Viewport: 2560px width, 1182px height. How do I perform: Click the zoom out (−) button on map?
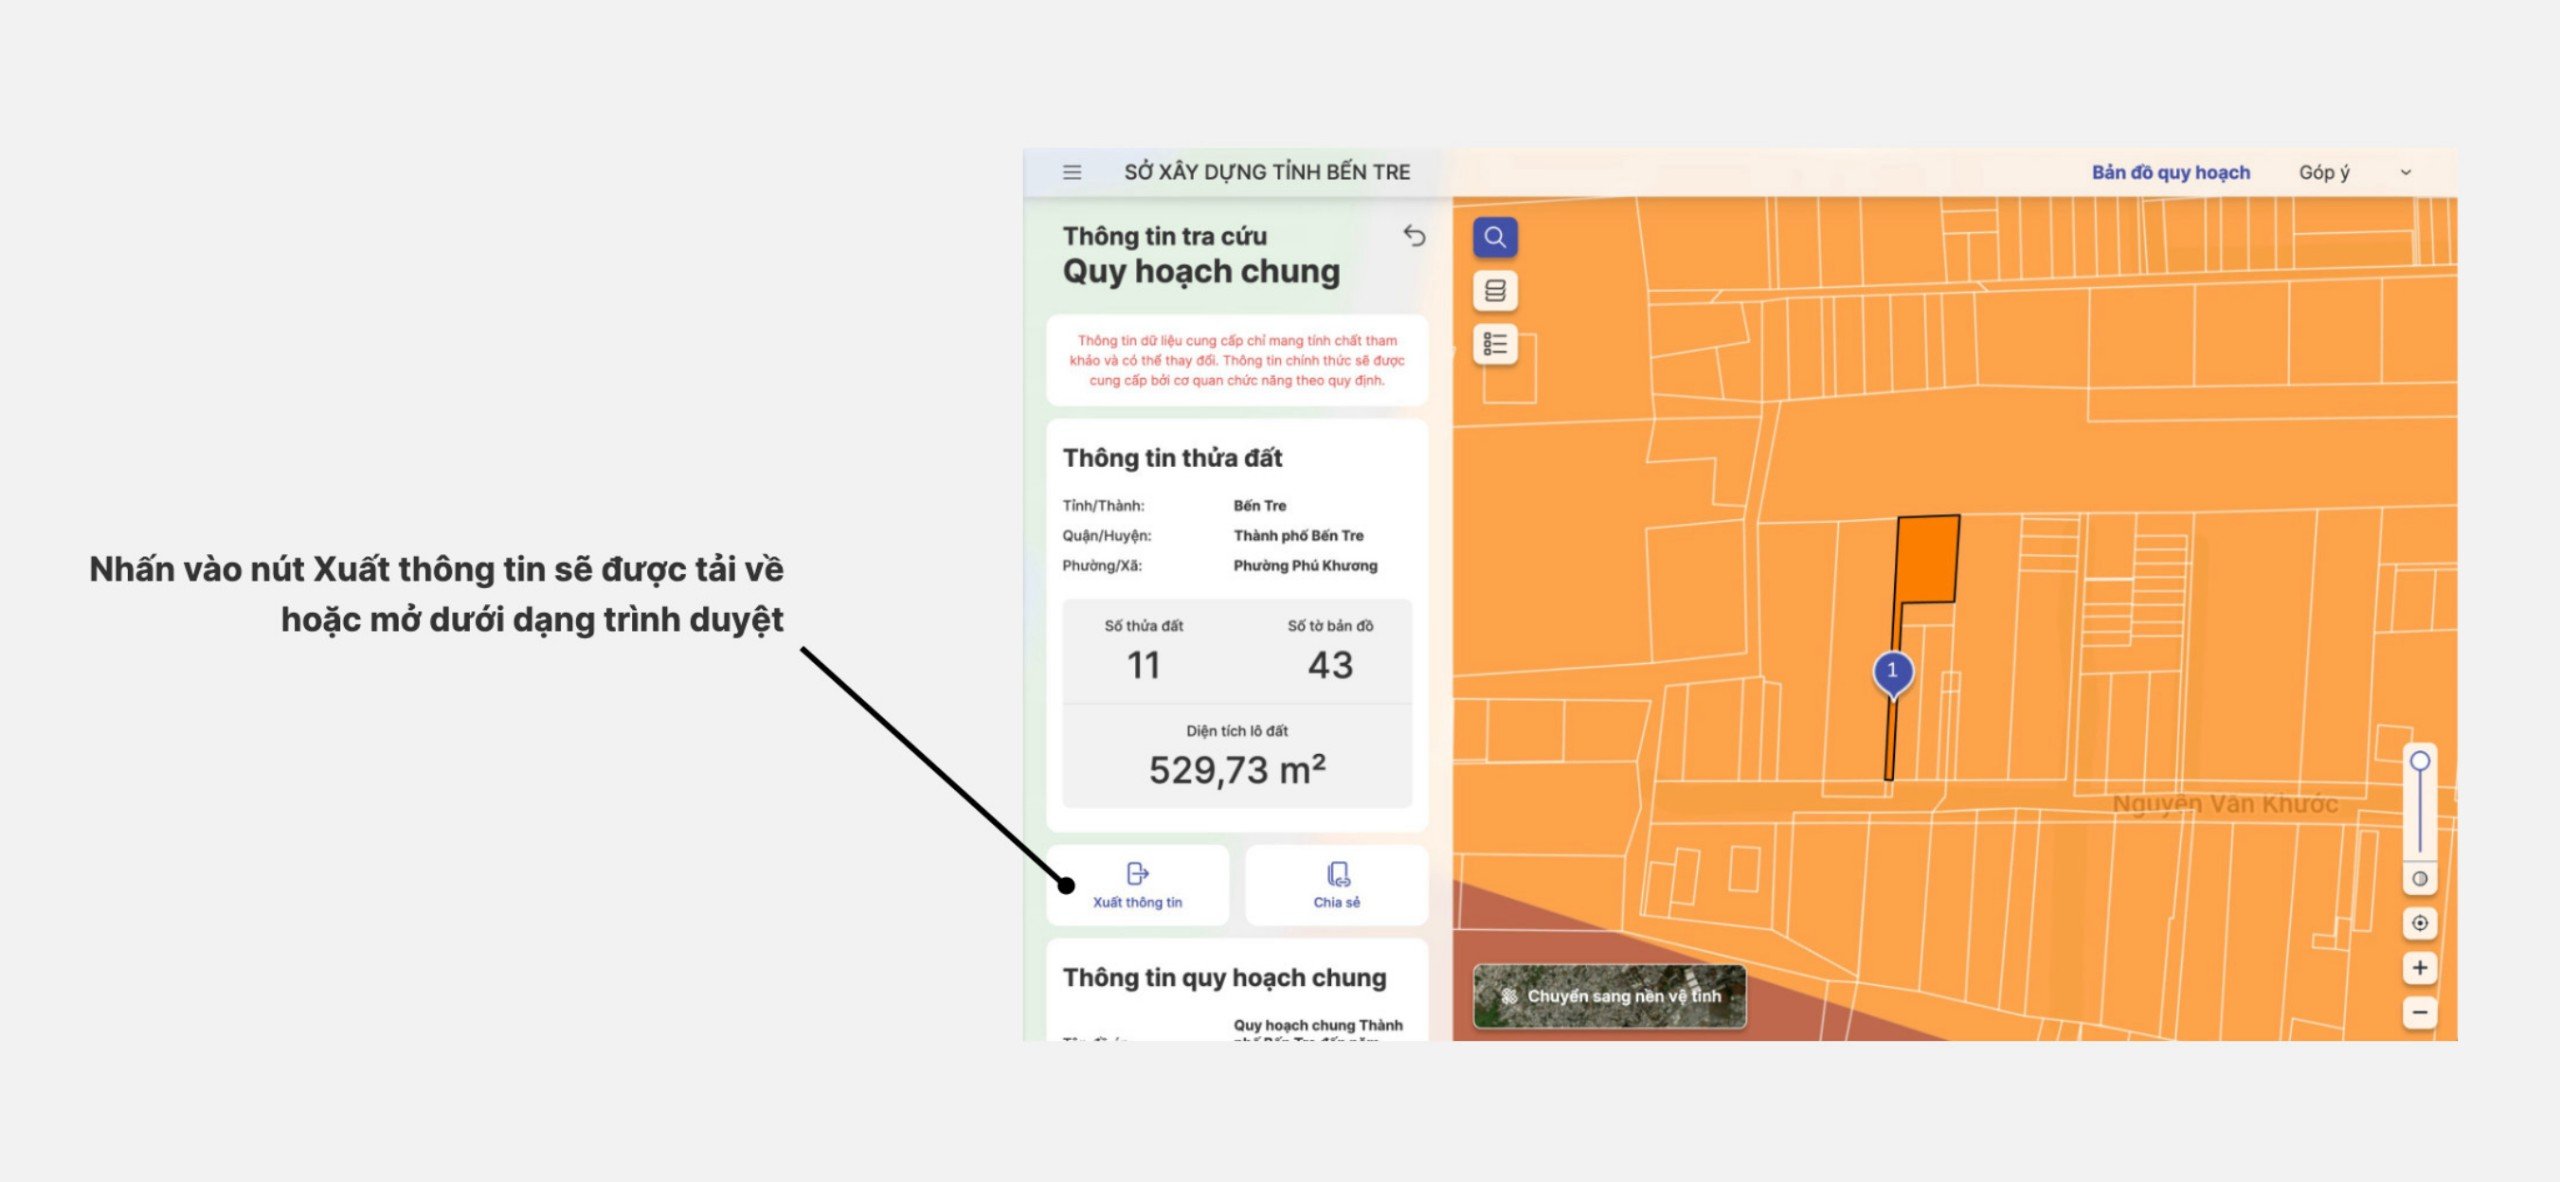click(x=2421, y=1012)
